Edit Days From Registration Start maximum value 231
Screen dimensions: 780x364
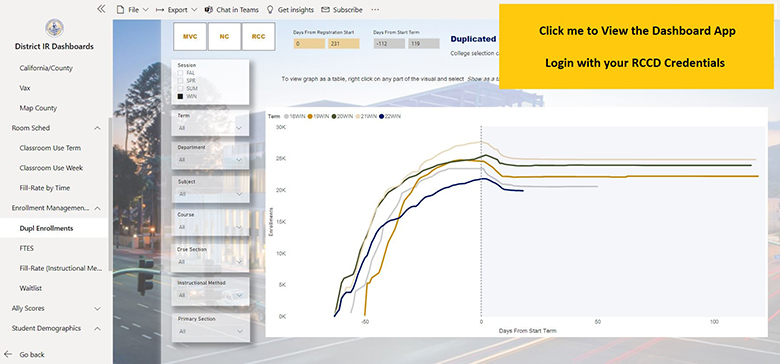pos(343,44)
